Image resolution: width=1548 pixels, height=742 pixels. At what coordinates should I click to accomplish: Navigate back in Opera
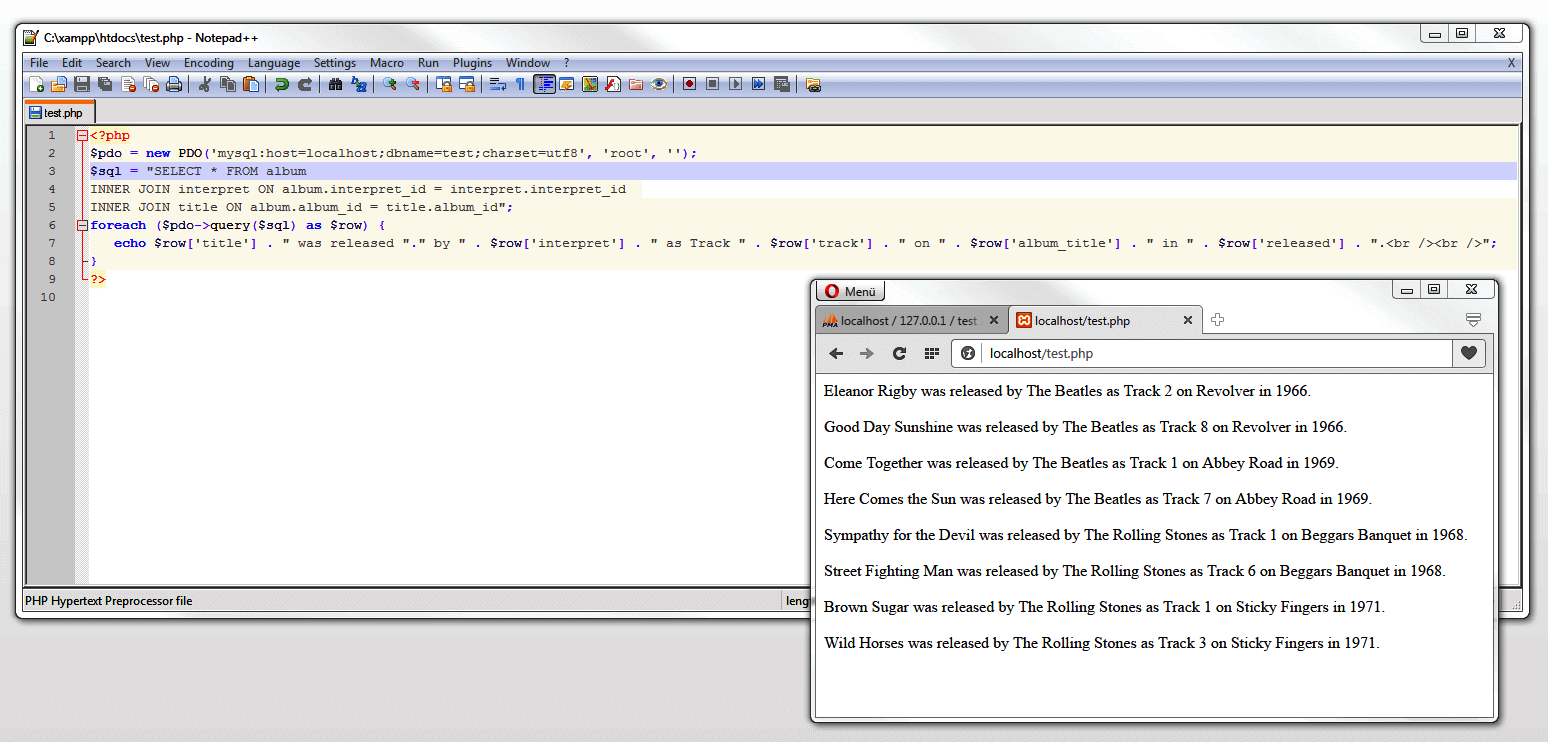pos(837,353)
